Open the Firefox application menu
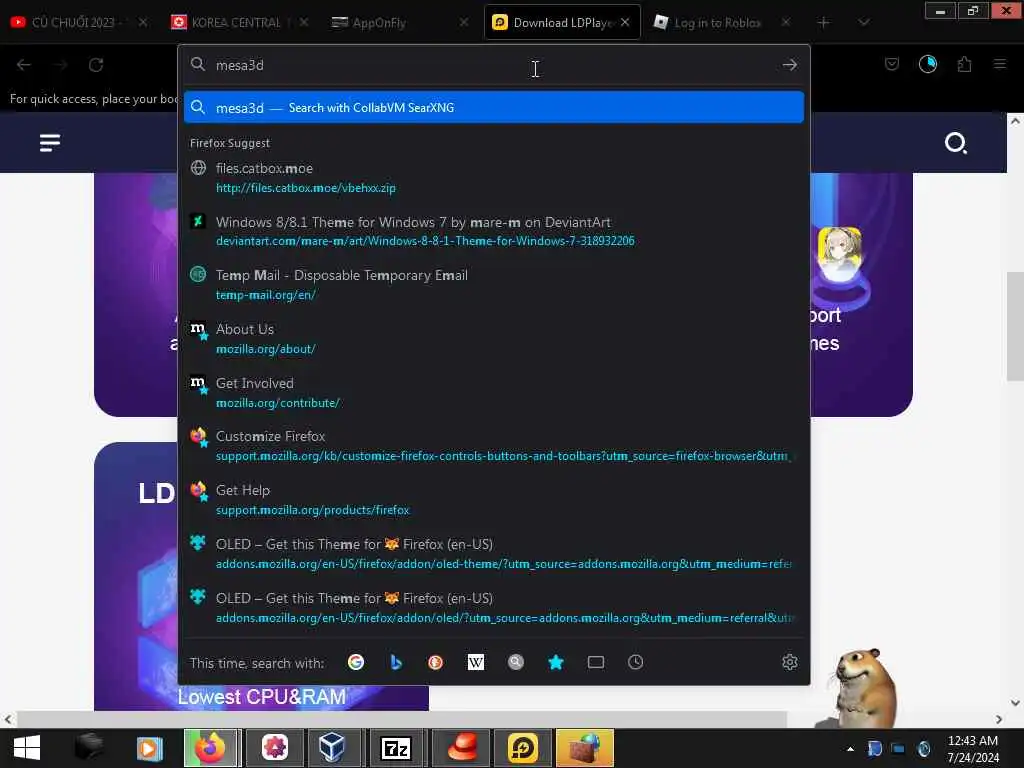1024x768 pixels. 1000,64
